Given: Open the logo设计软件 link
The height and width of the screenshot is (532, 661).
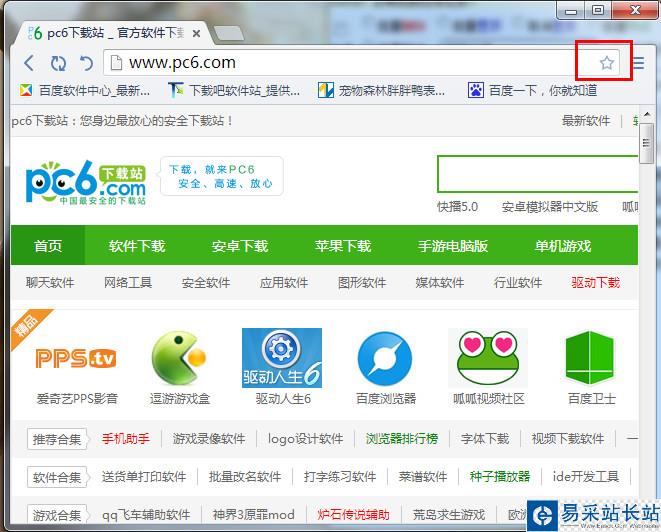Looking at the screenshot, I should click(x=306, y=439).
